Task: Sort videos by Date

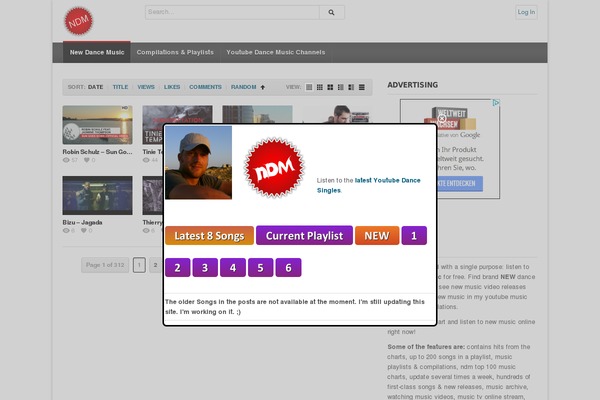Action: tap(95, 87)
